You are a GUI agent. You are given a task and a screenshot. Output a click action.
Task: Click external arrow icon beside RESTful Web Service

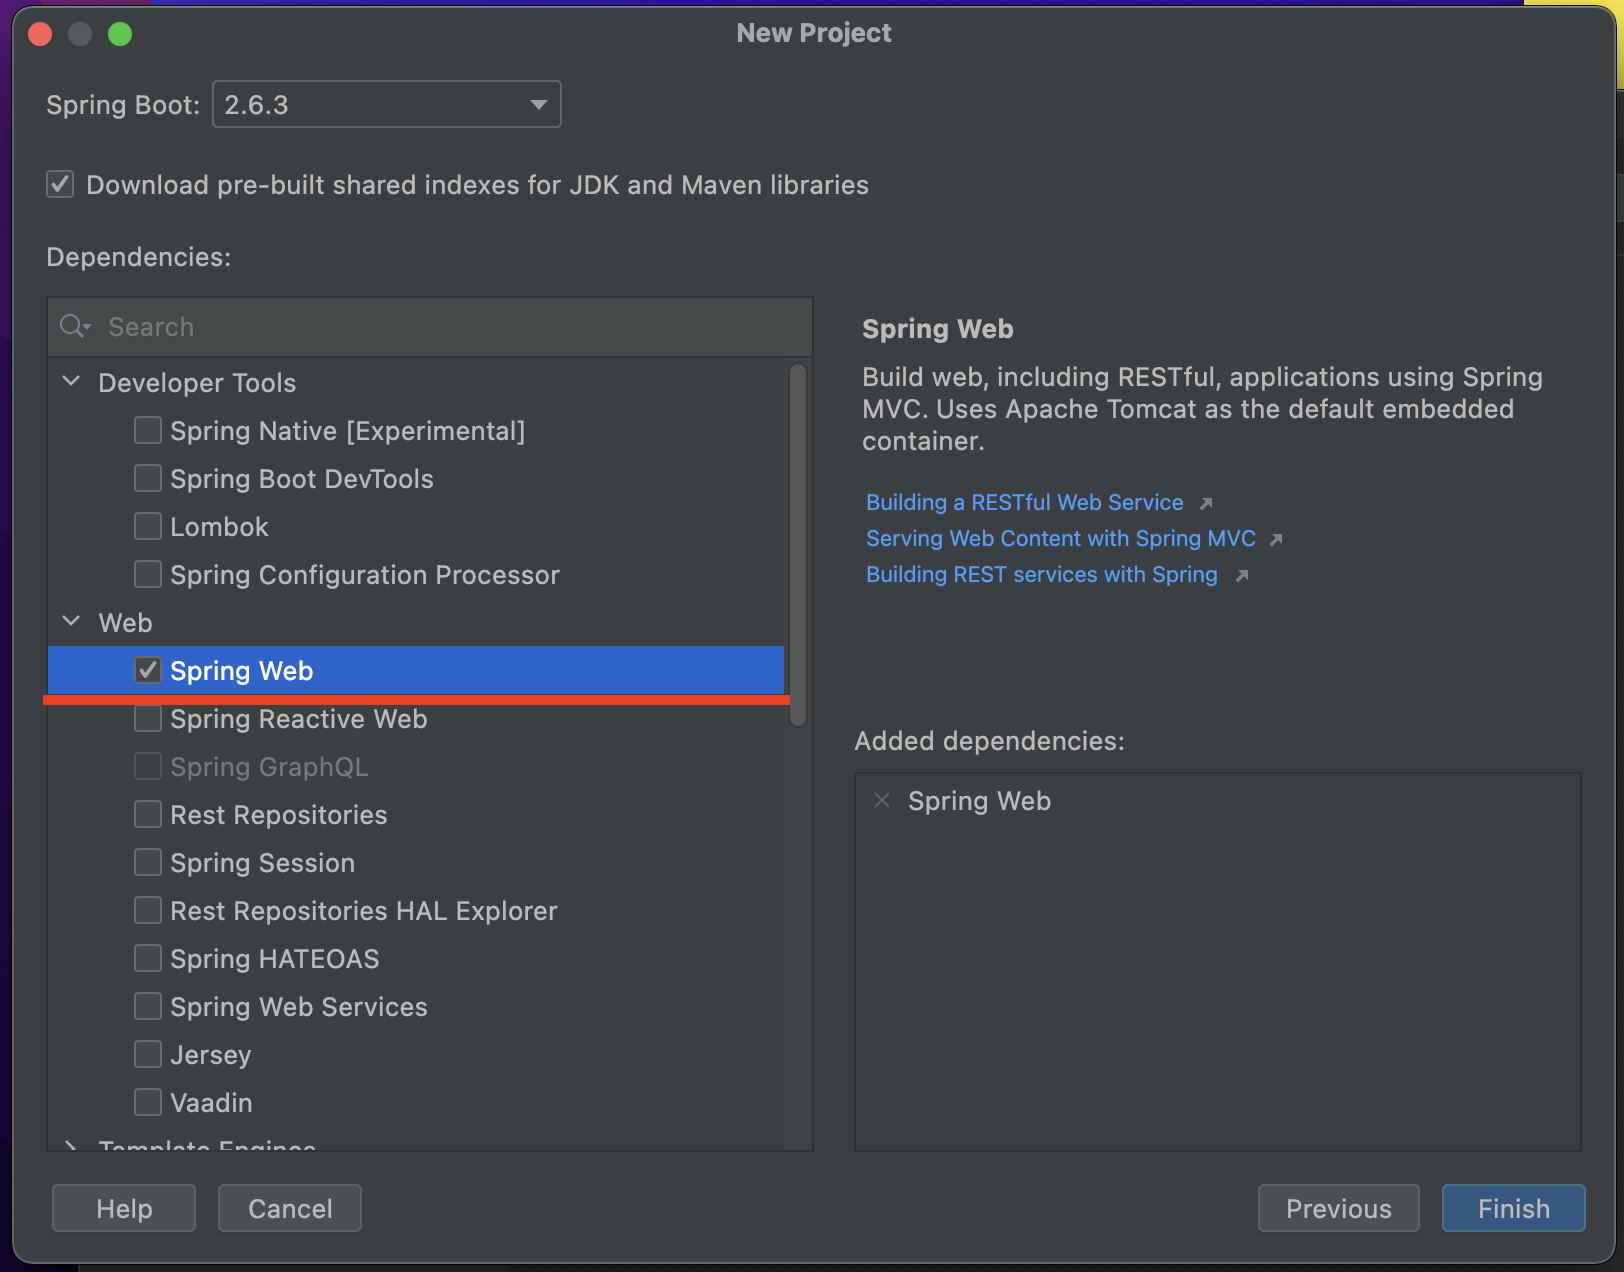click(x=1206, y=503)
